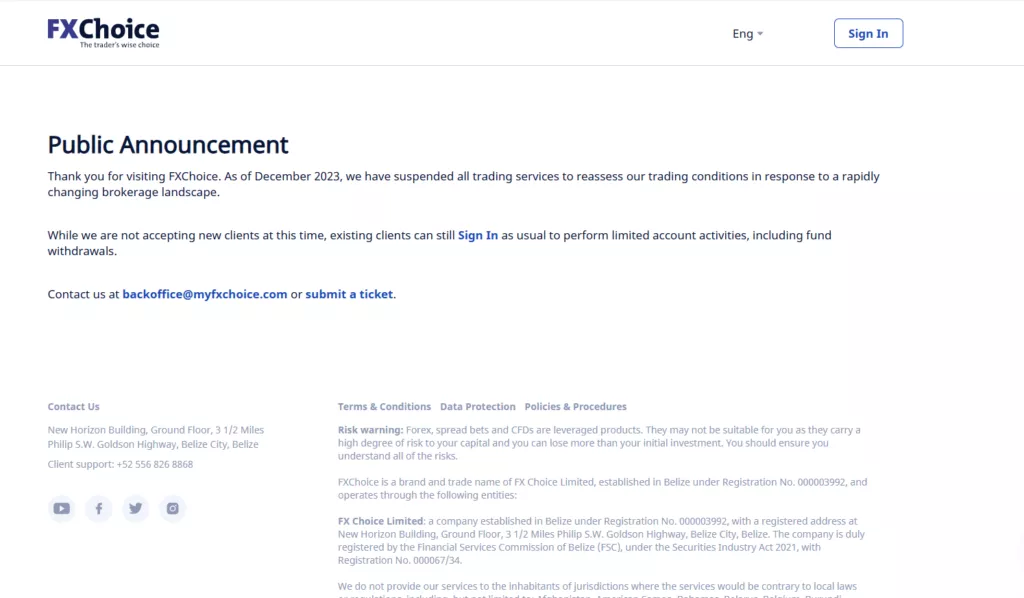1024x598 pixels.
Task: Visit the Facebook page icon
Action: 99,509
